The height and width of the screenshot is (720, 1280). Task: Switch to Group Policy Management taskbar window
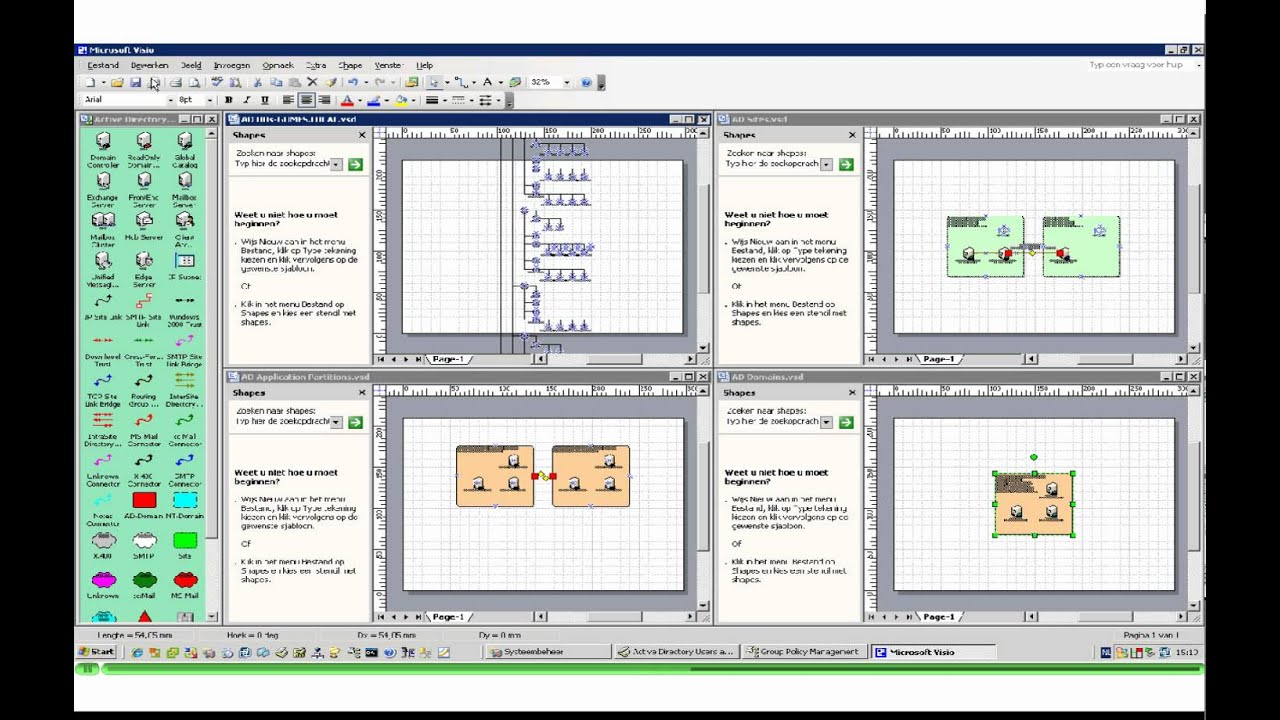805,652
